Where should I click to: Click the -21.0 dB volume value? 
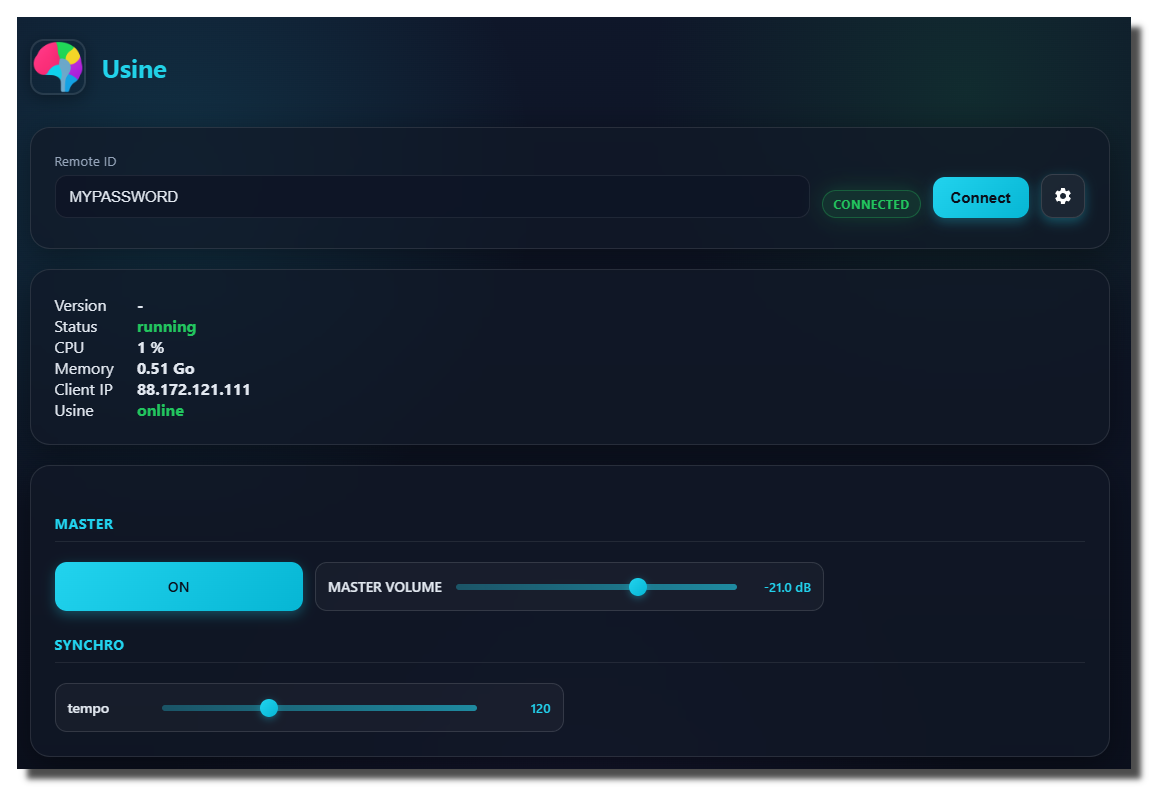point(787,588)
